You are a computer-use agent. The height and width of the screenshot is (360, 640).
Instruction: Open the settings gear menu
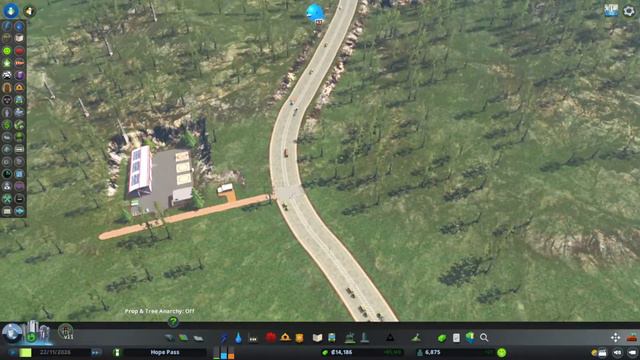629,11
